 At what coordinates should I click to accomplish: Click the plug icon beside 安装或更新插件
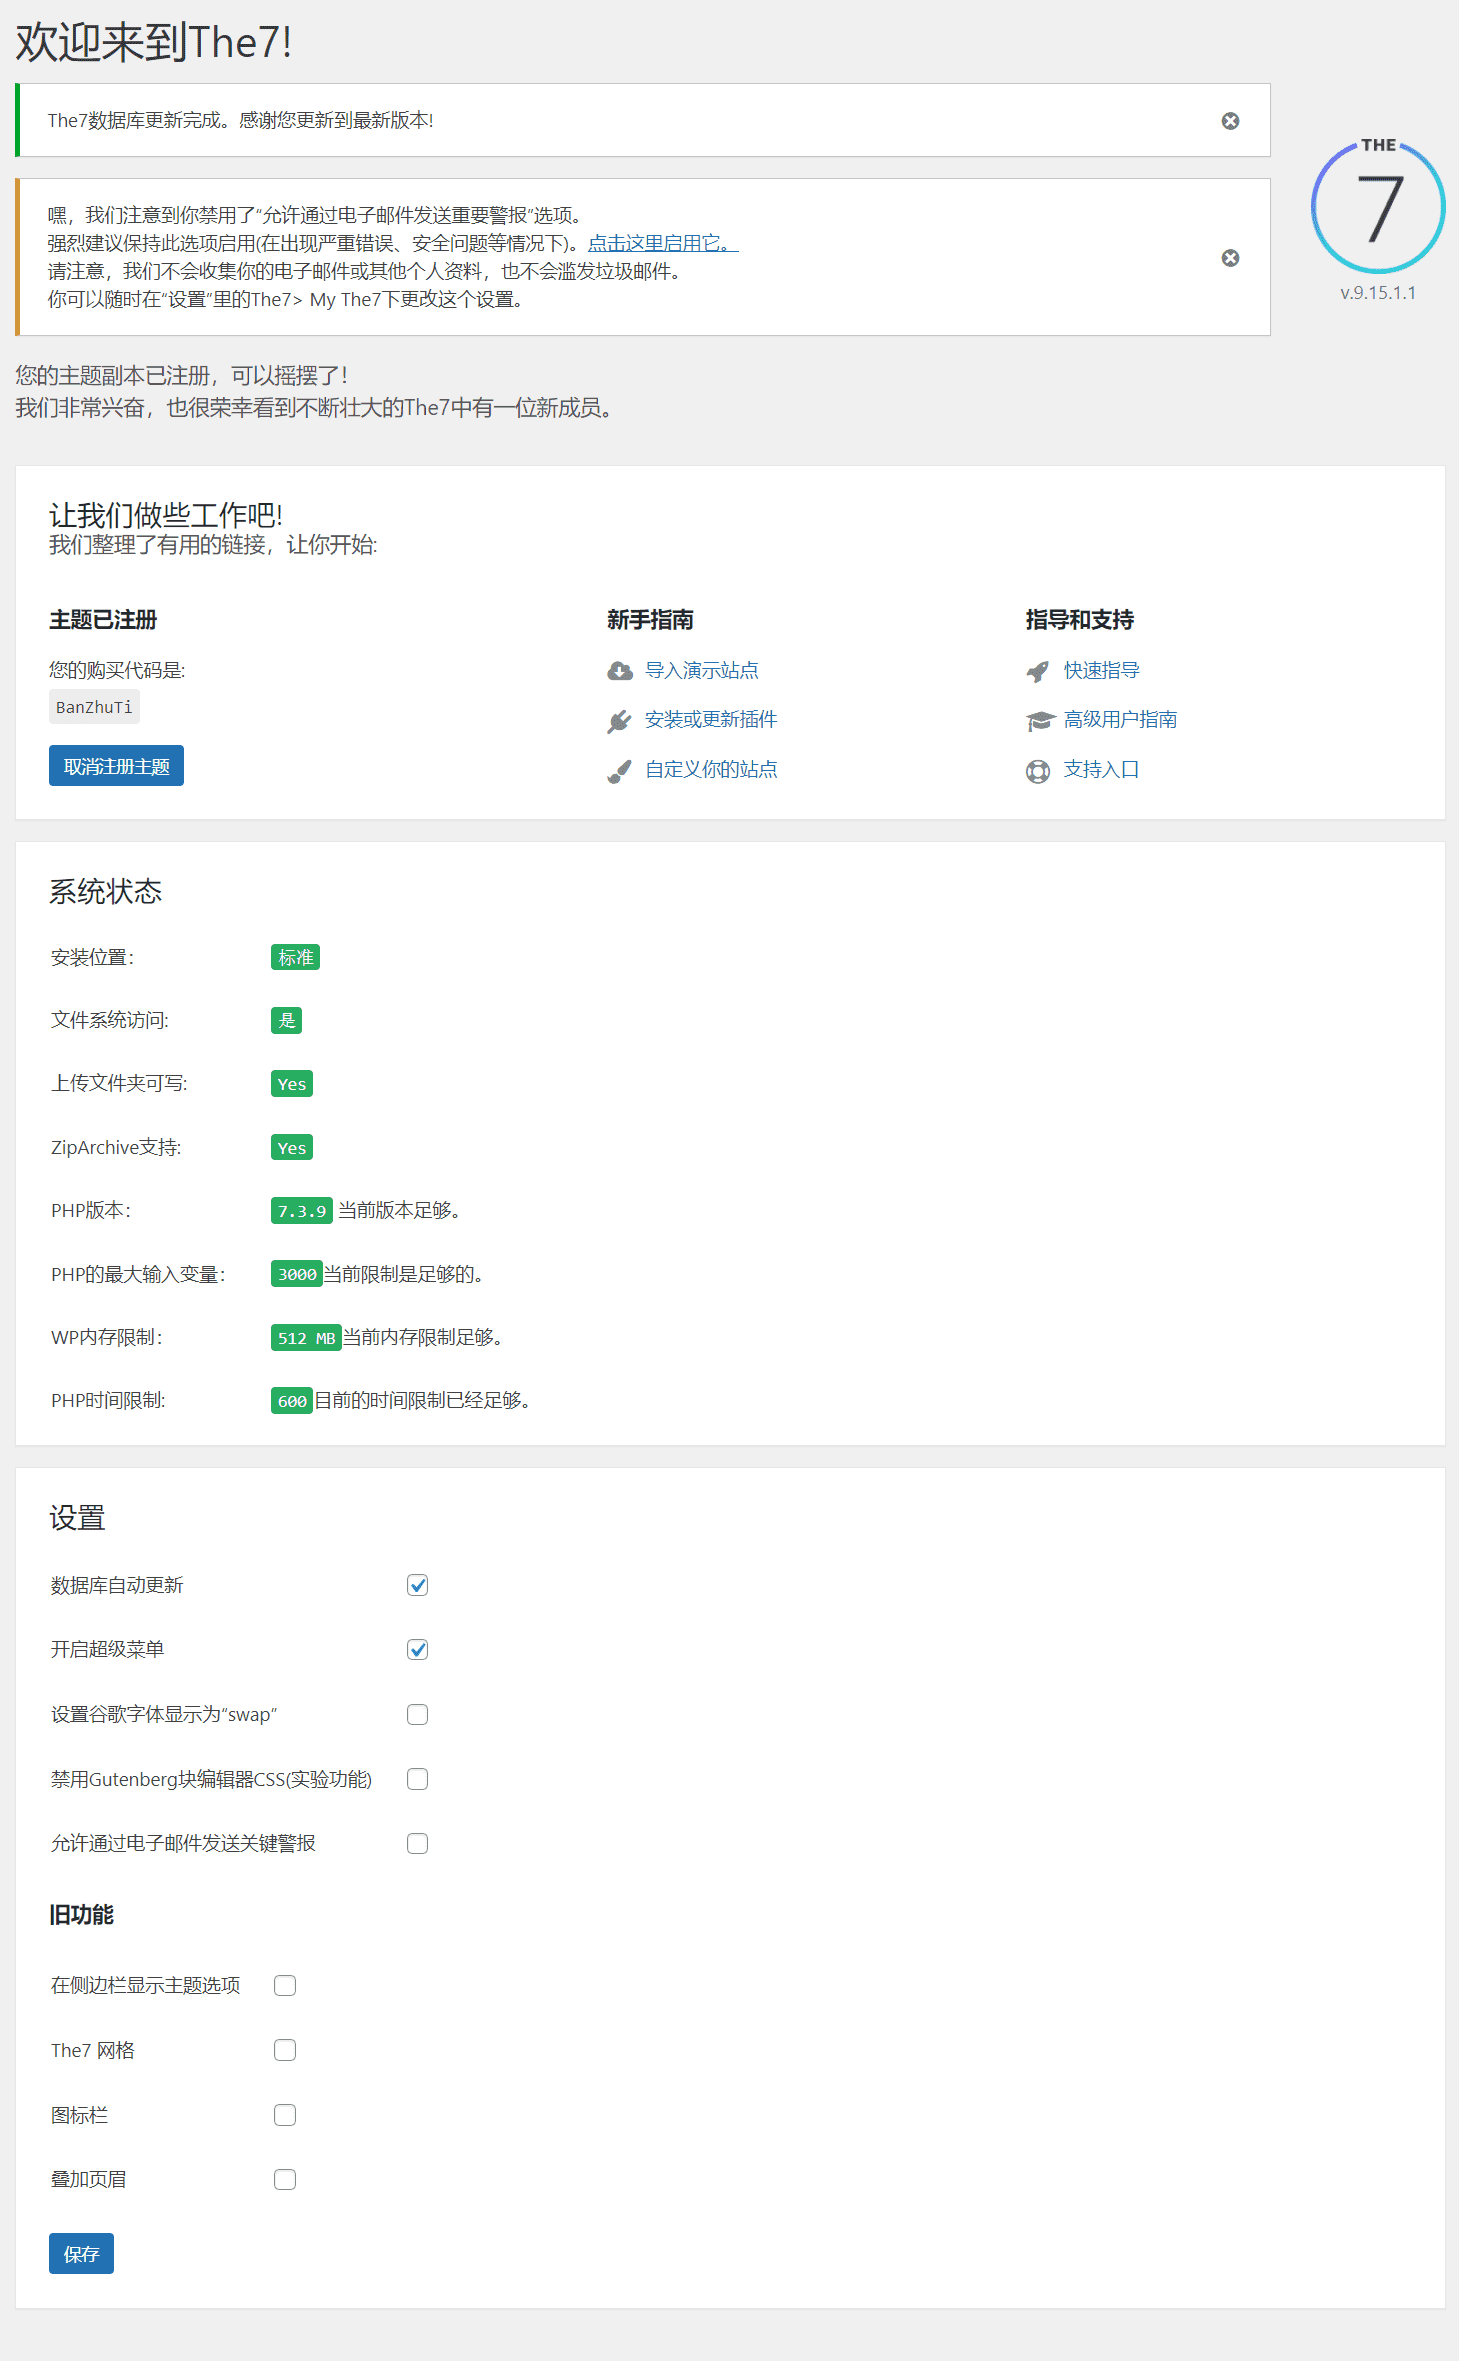click(620, 721)
